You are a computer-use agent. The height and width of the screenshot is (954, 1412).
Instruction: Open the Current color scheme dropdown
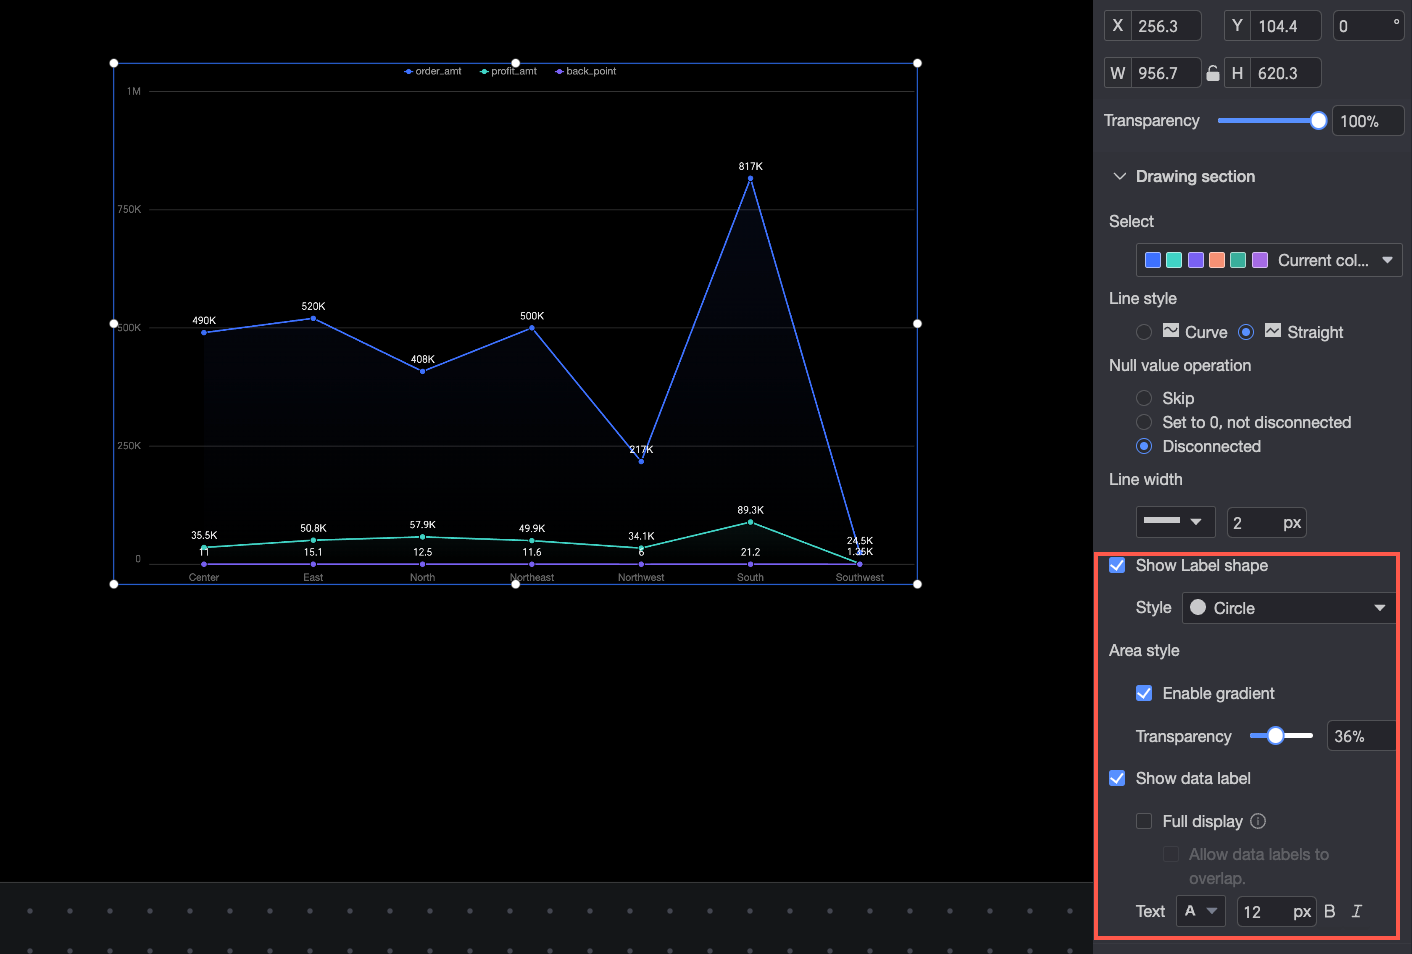tap(1269, 260)
